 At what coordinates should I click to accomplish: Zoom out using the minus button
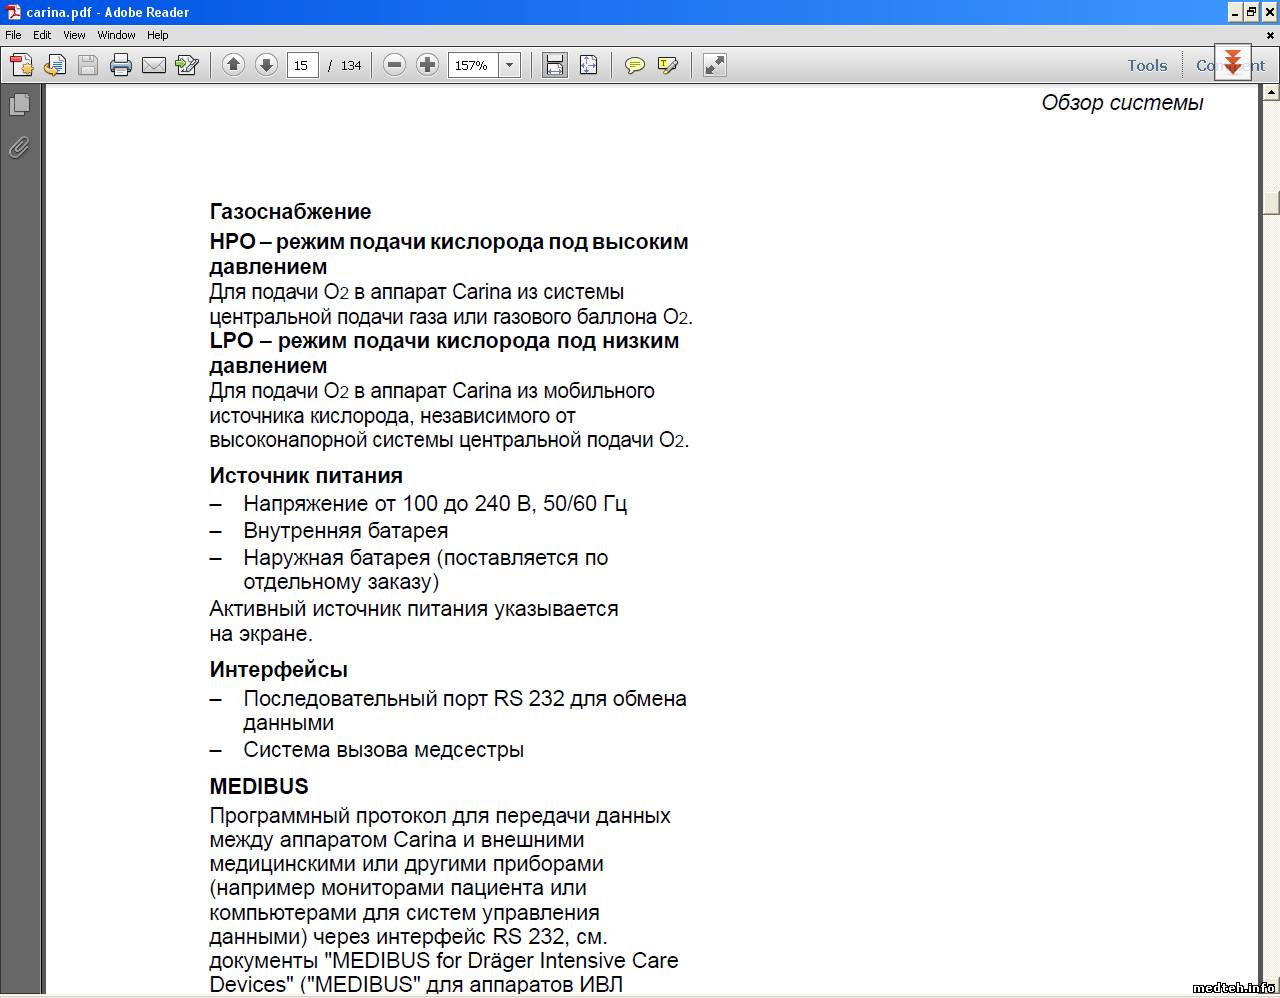(394, 65)
